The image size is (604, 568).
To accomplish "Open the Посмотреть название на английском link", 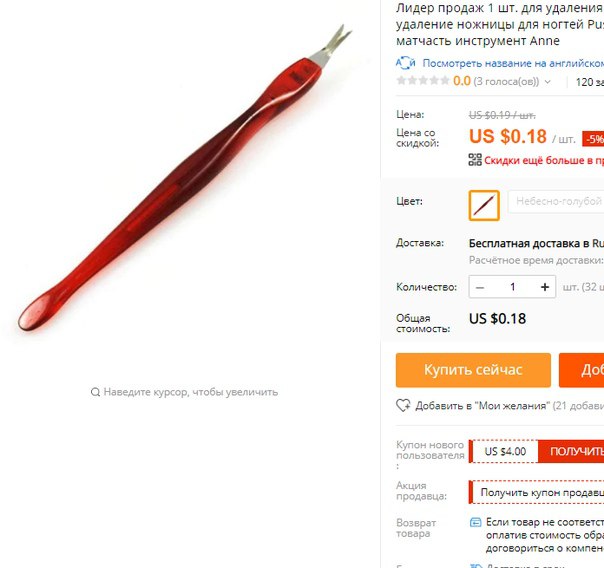I will (x=513, y=63).
